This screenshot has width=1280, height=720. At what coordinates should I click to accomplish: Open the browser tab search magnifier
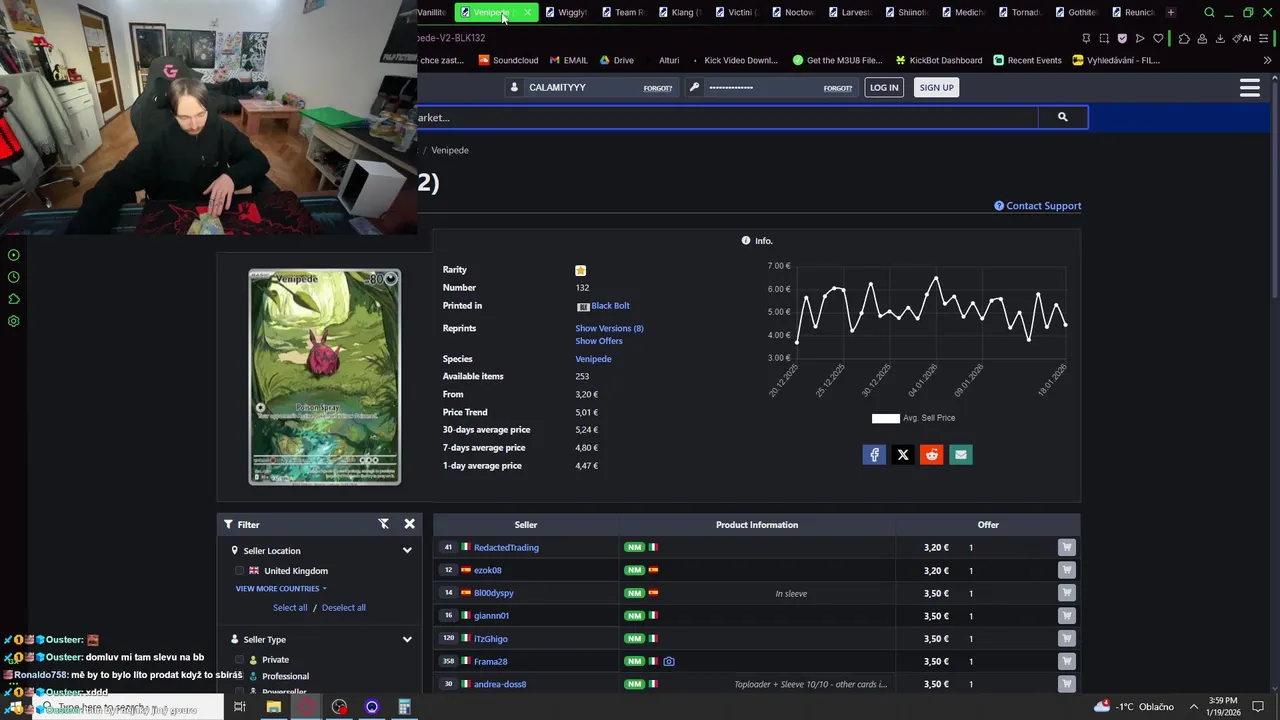click(x=1209, y=12)
